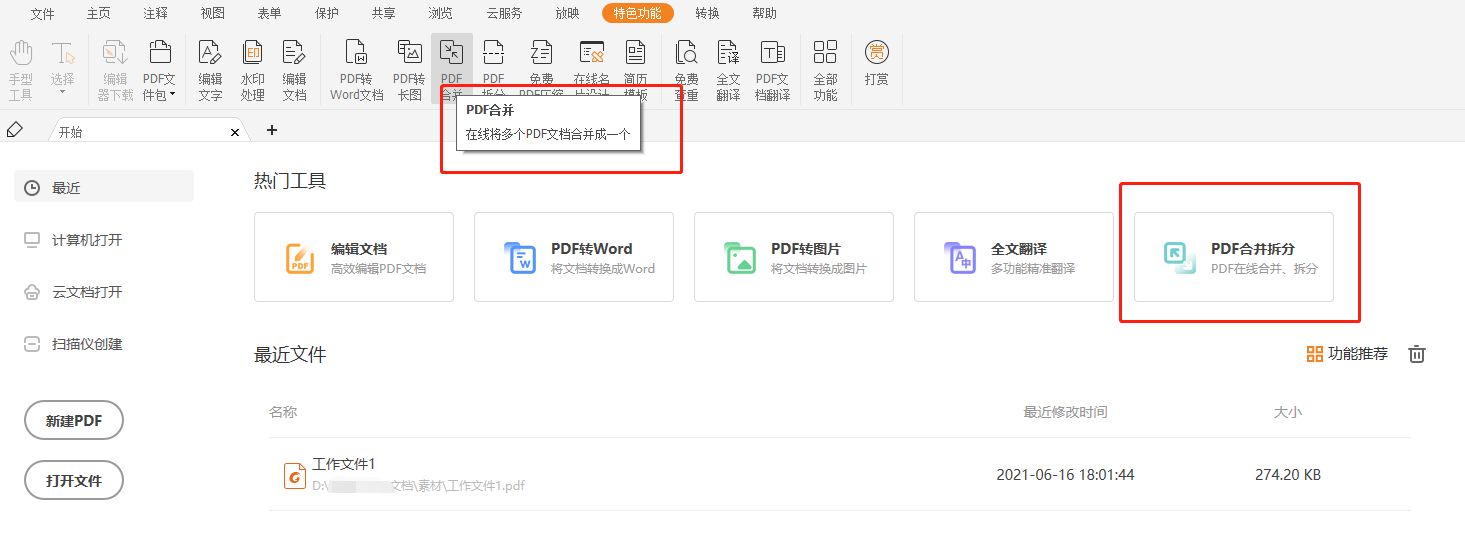
Task: Click the 最近修改时间 column header
Action: pyautogui.click(x=1065, y=412)
